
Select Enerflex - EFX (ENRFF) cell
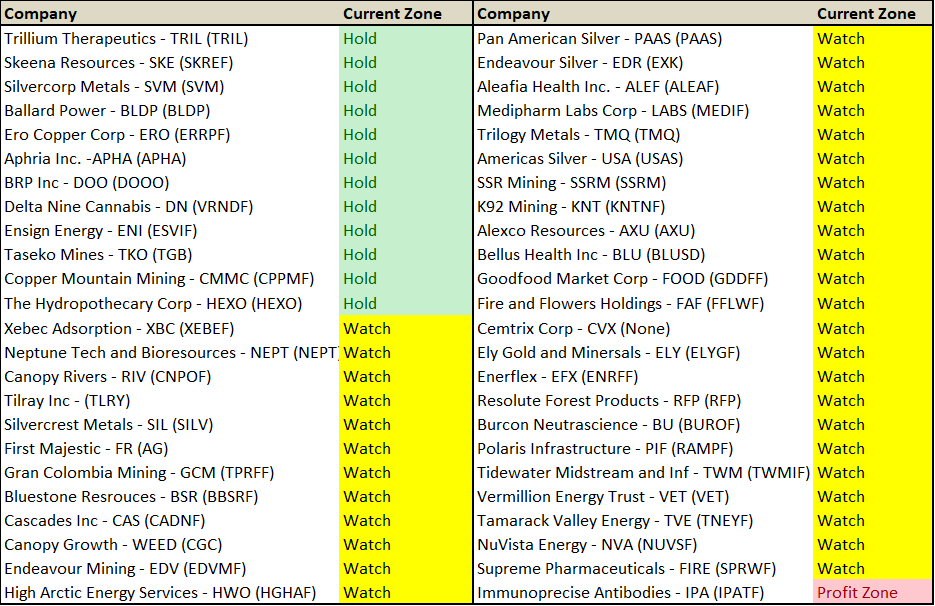(643, 377)
